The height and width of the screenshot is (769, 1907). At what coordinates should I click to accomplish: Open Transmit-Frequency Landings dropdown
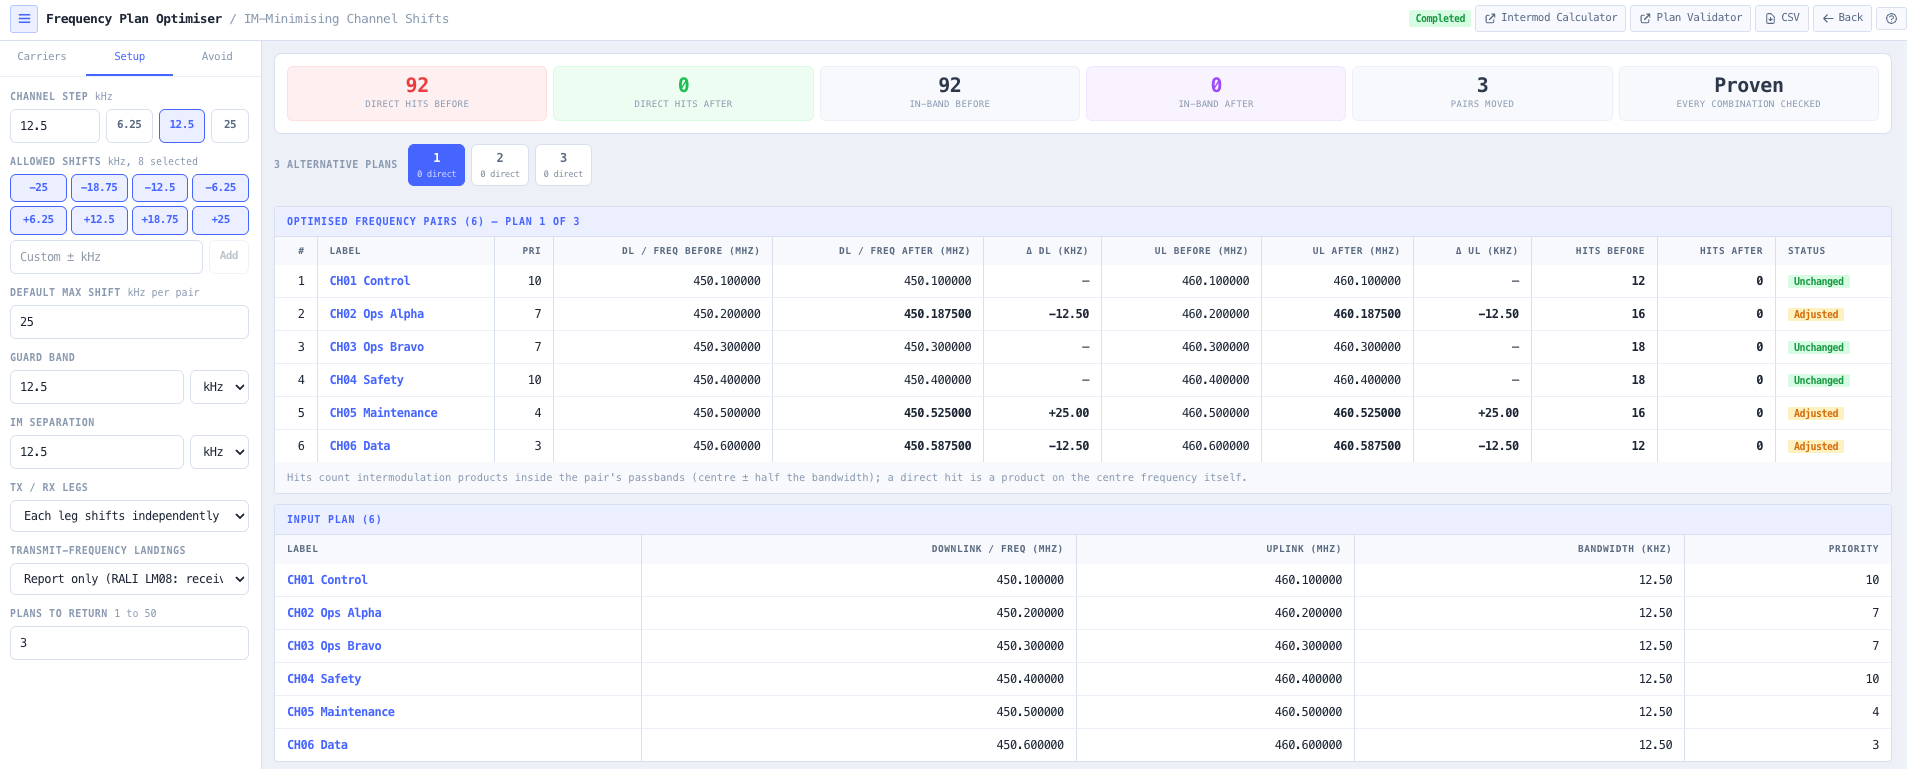point(129,579)
